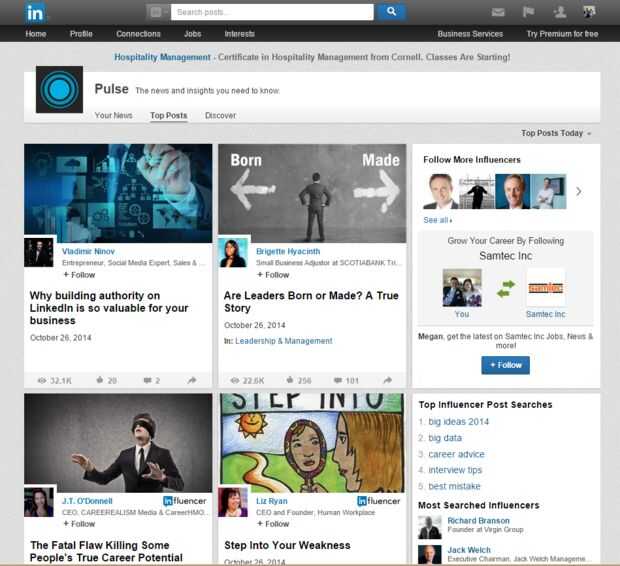Click the Samtec logo image
The image size is (620, 566).
coord(546,288)
